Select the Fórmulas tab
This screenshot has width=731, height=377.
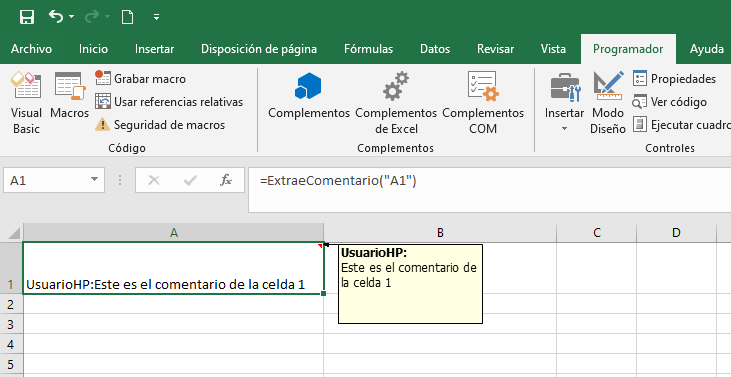(x=368, y=49)
